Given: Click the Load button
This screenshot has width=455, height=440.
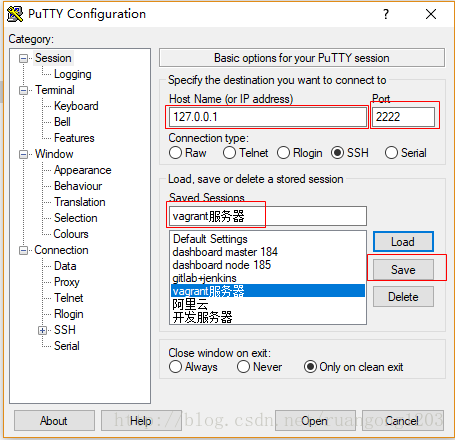Looking at the screenshot, I should pos(403,242).
